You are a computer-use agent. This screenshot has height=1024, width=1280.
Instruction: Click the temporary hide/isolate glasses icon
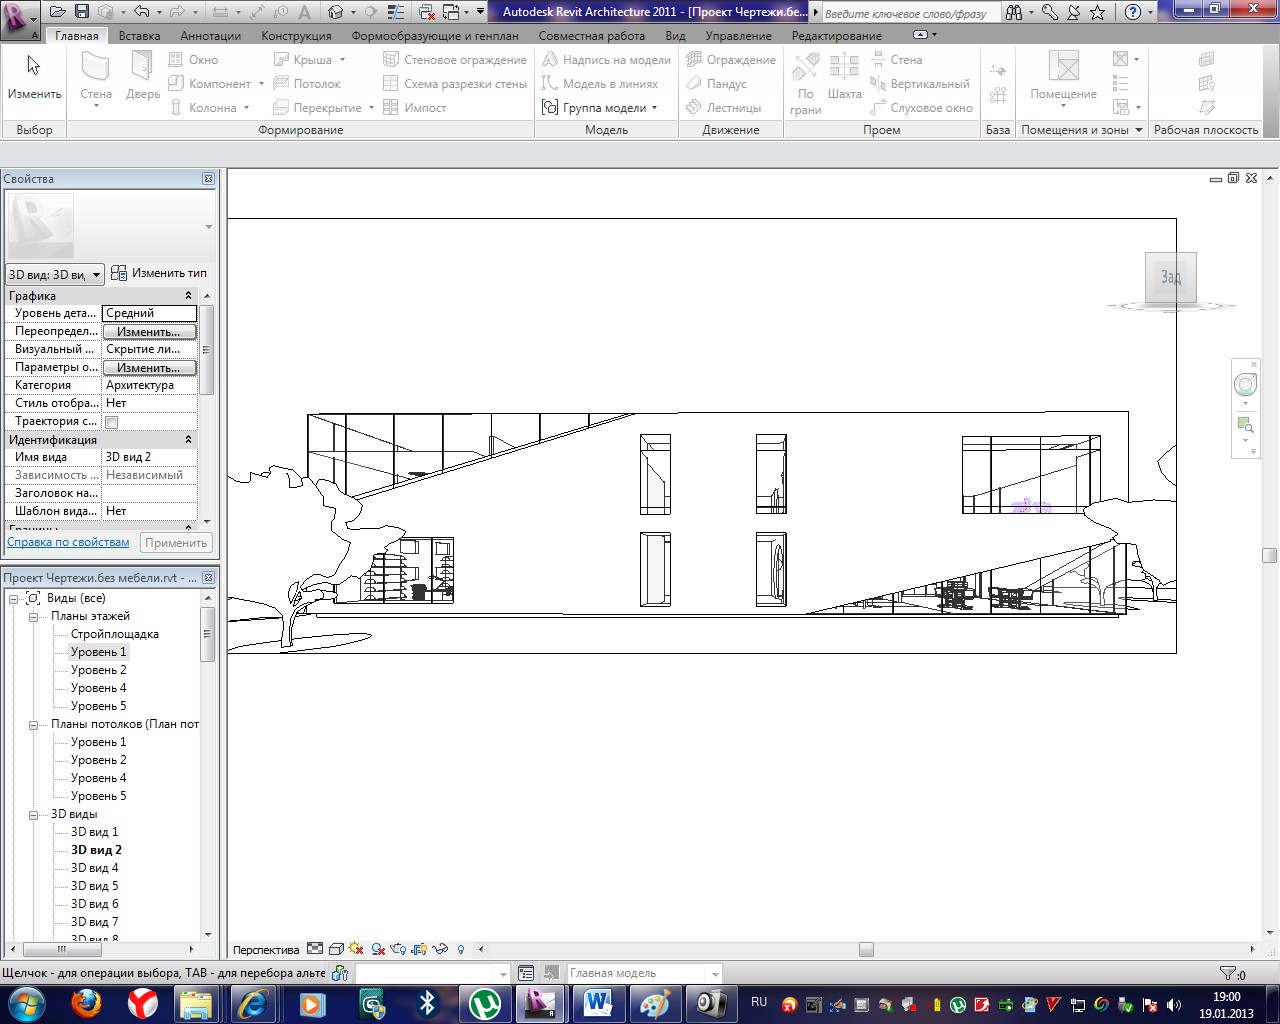click(x=440, y=949)
